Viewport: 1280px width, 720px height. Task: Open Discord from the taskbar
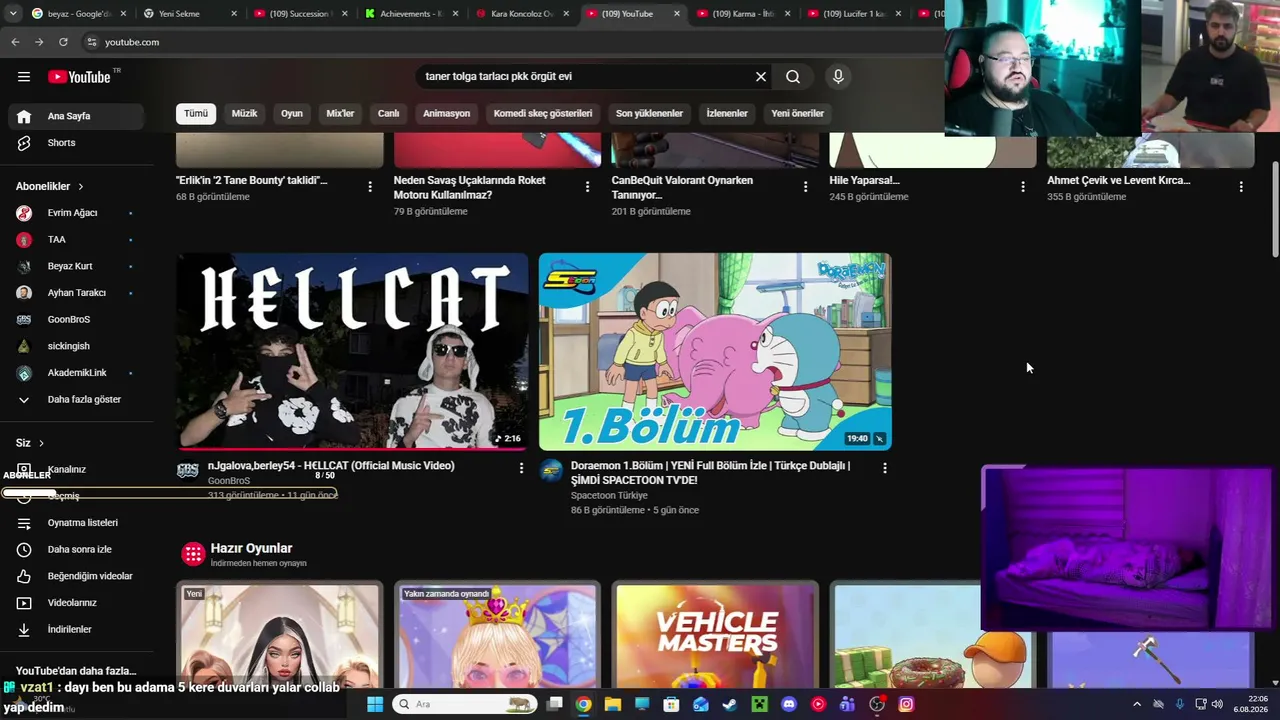[789, 704]
